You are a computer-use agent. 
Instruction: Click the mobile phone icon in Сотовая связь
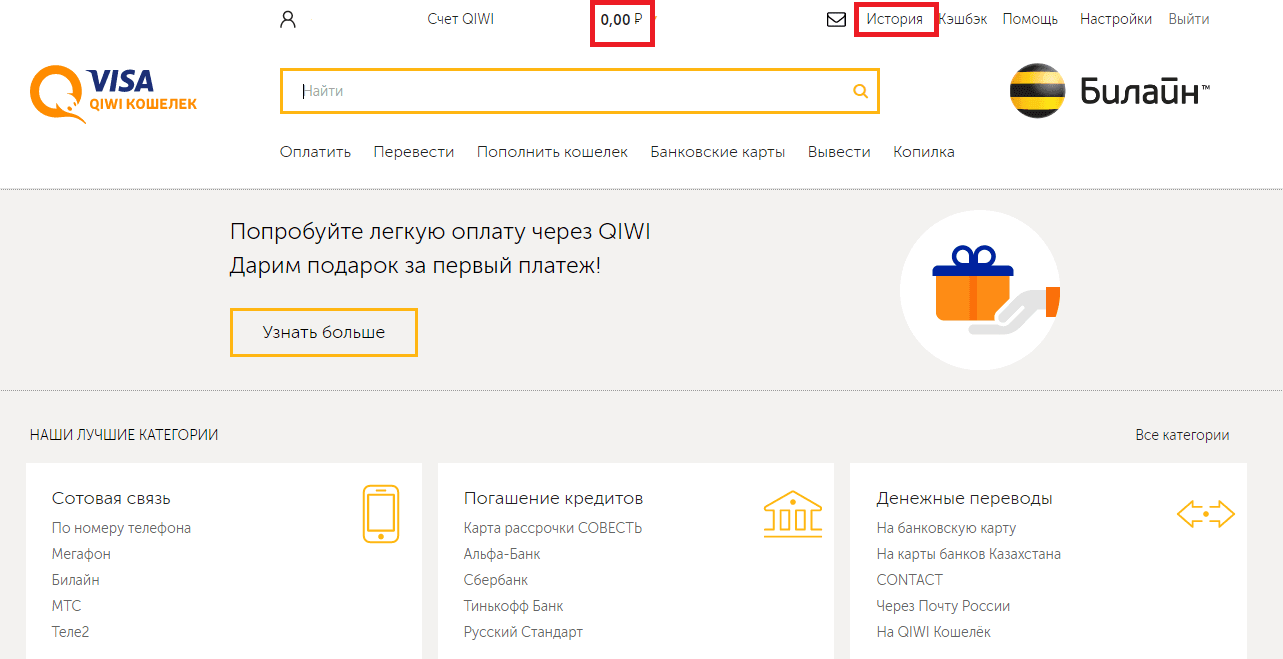coord(381,514)
